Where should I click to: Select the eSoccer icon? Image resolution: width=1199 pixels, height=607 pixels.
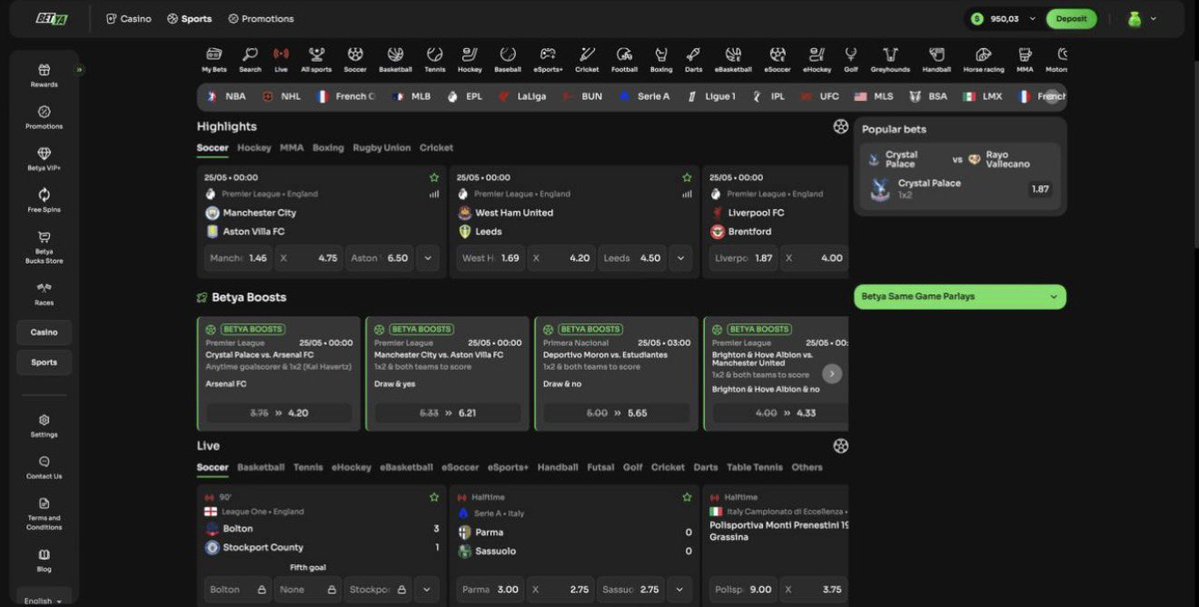[777, 60]
